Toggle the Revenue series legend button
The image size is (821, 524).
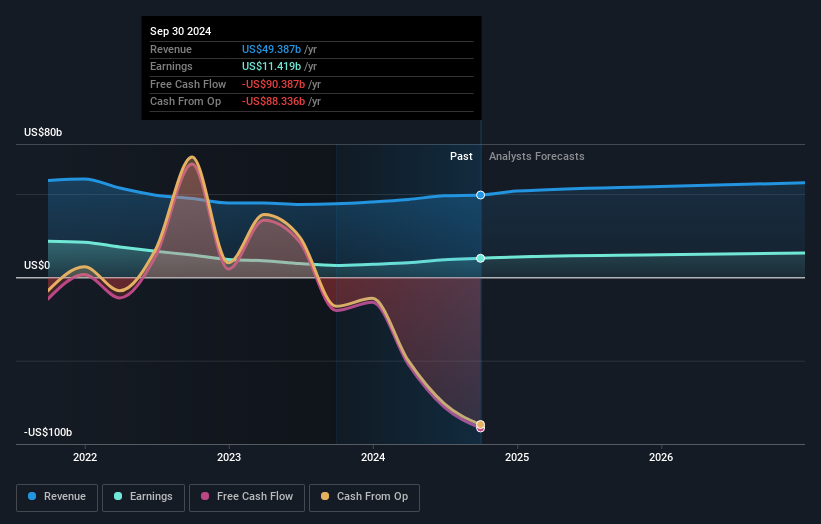pos(57,497)
